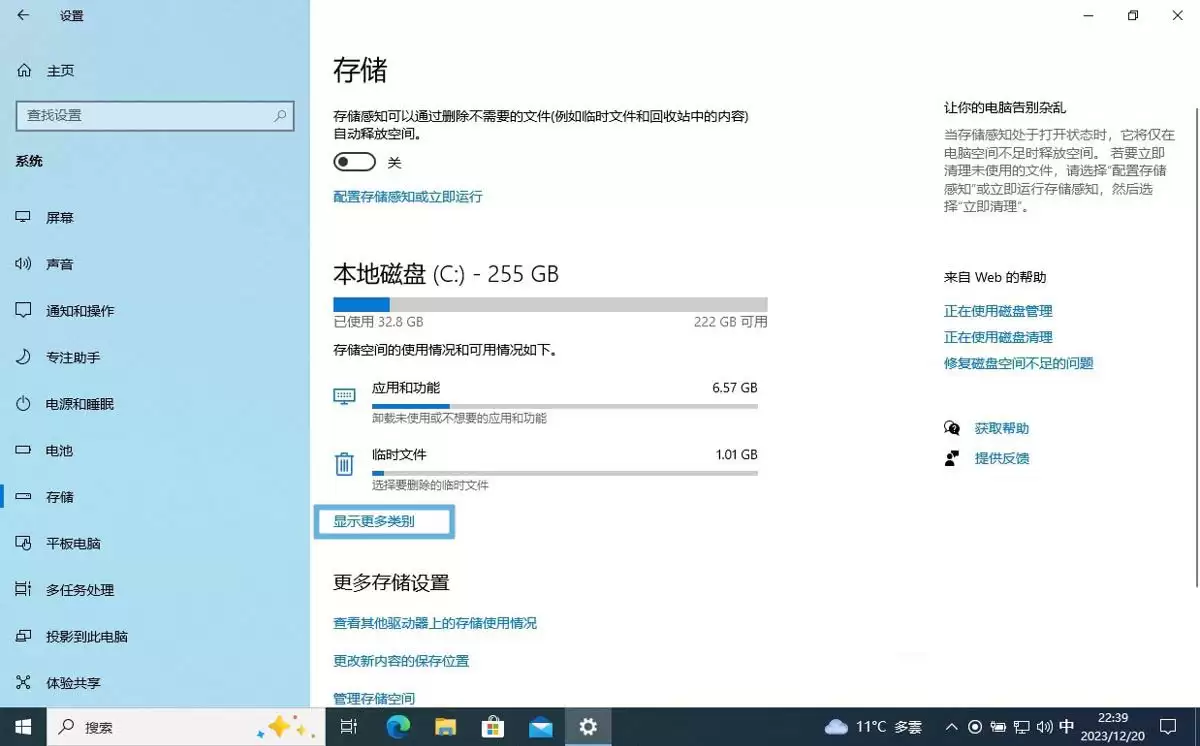Open the notification center icon

coord(1167,727)
